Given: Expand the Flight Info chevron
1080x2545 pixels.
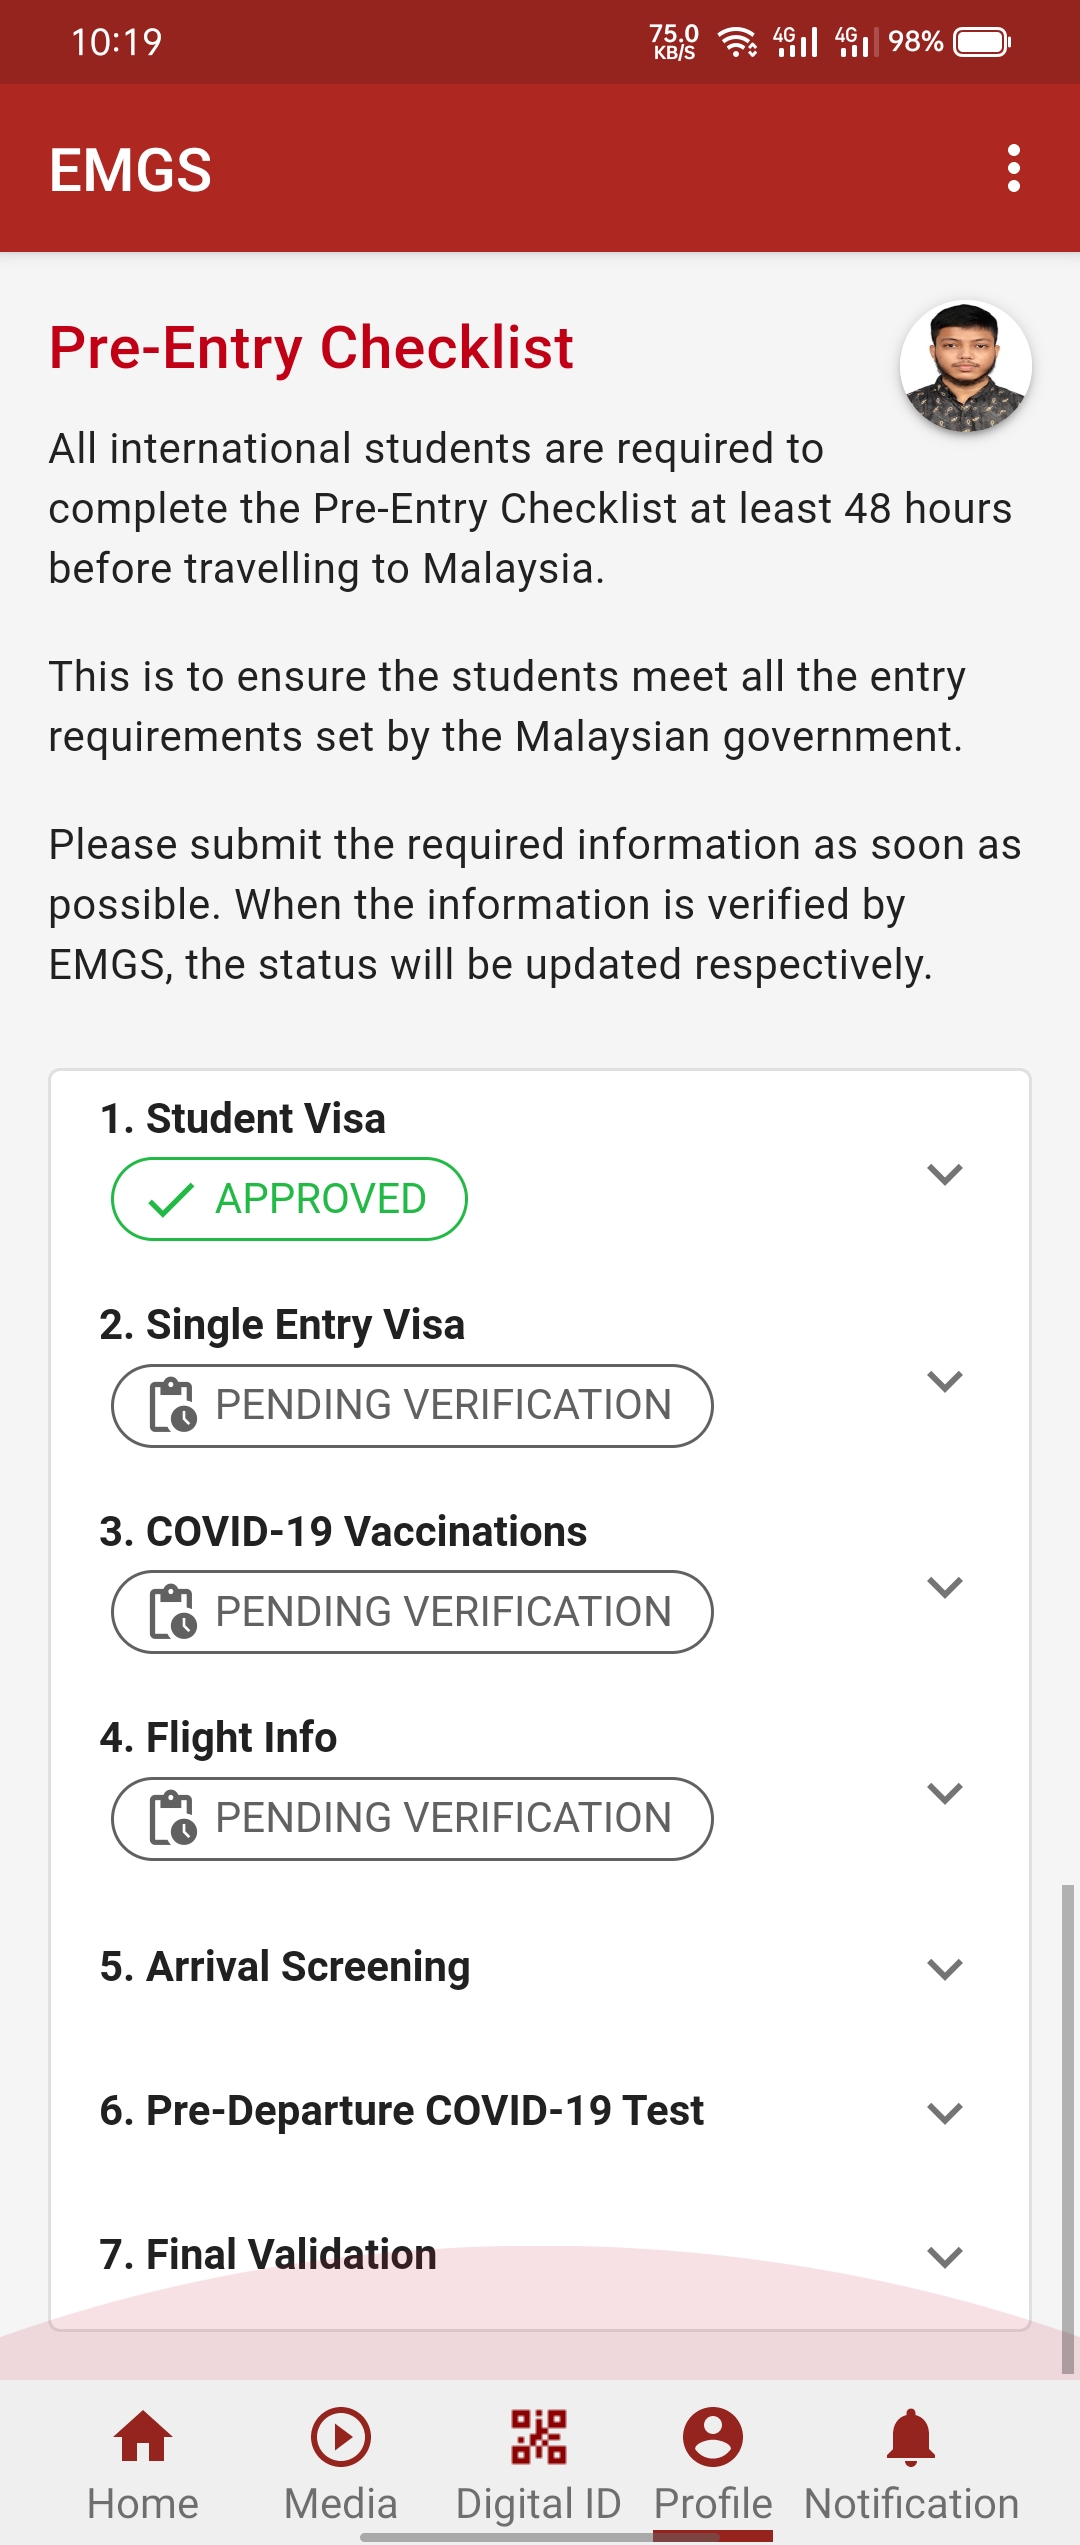Looking at the screenshot, I should click(x=945, y=1793).
